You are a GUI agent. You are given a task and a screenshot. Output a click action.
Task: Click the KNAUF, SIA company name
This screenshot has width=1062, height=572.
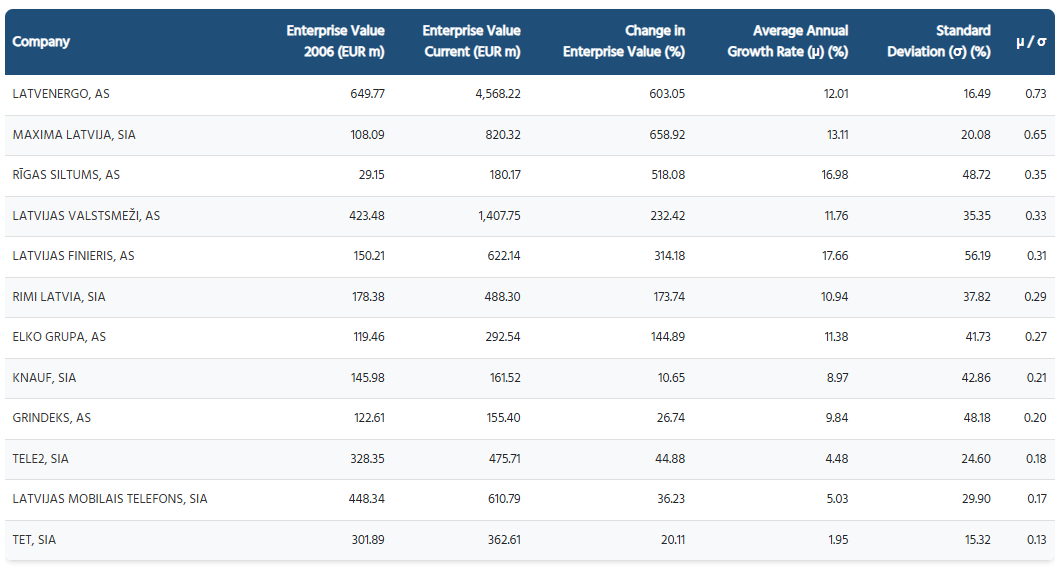[45, 378]
